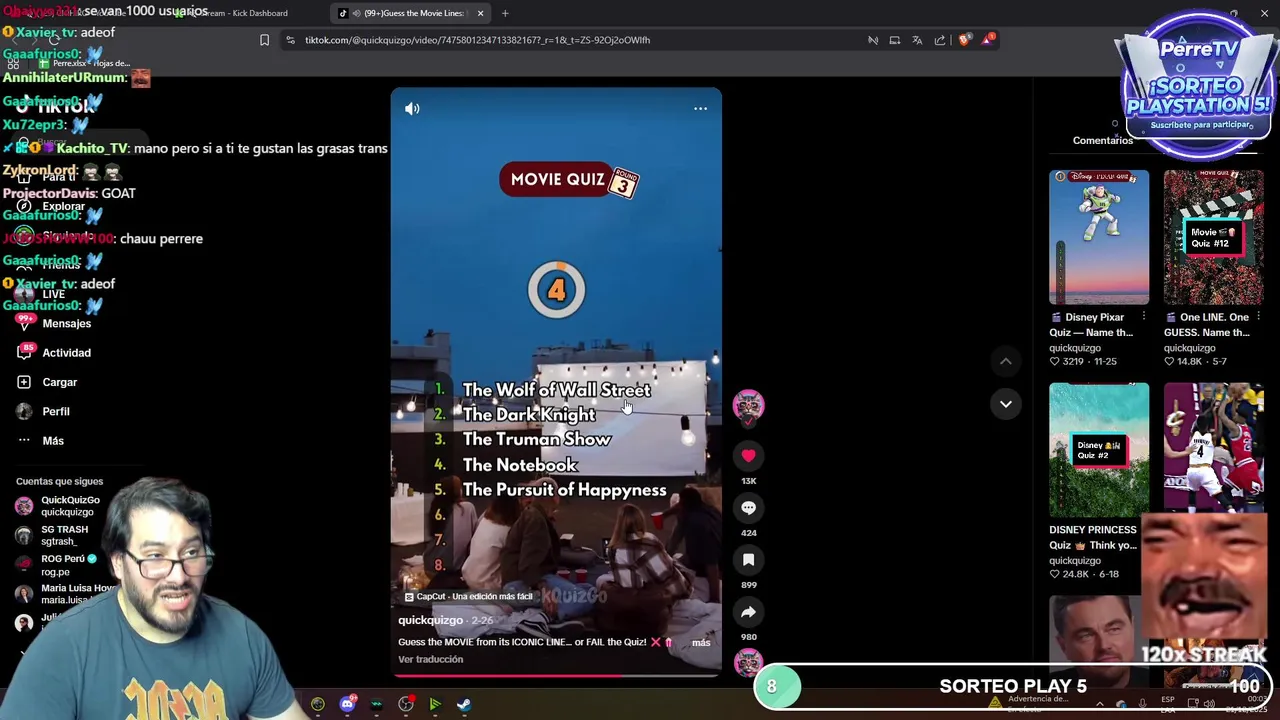
Task: Click 'One LINE. One GUESS' video title
Action: (x=1208, y=325)
